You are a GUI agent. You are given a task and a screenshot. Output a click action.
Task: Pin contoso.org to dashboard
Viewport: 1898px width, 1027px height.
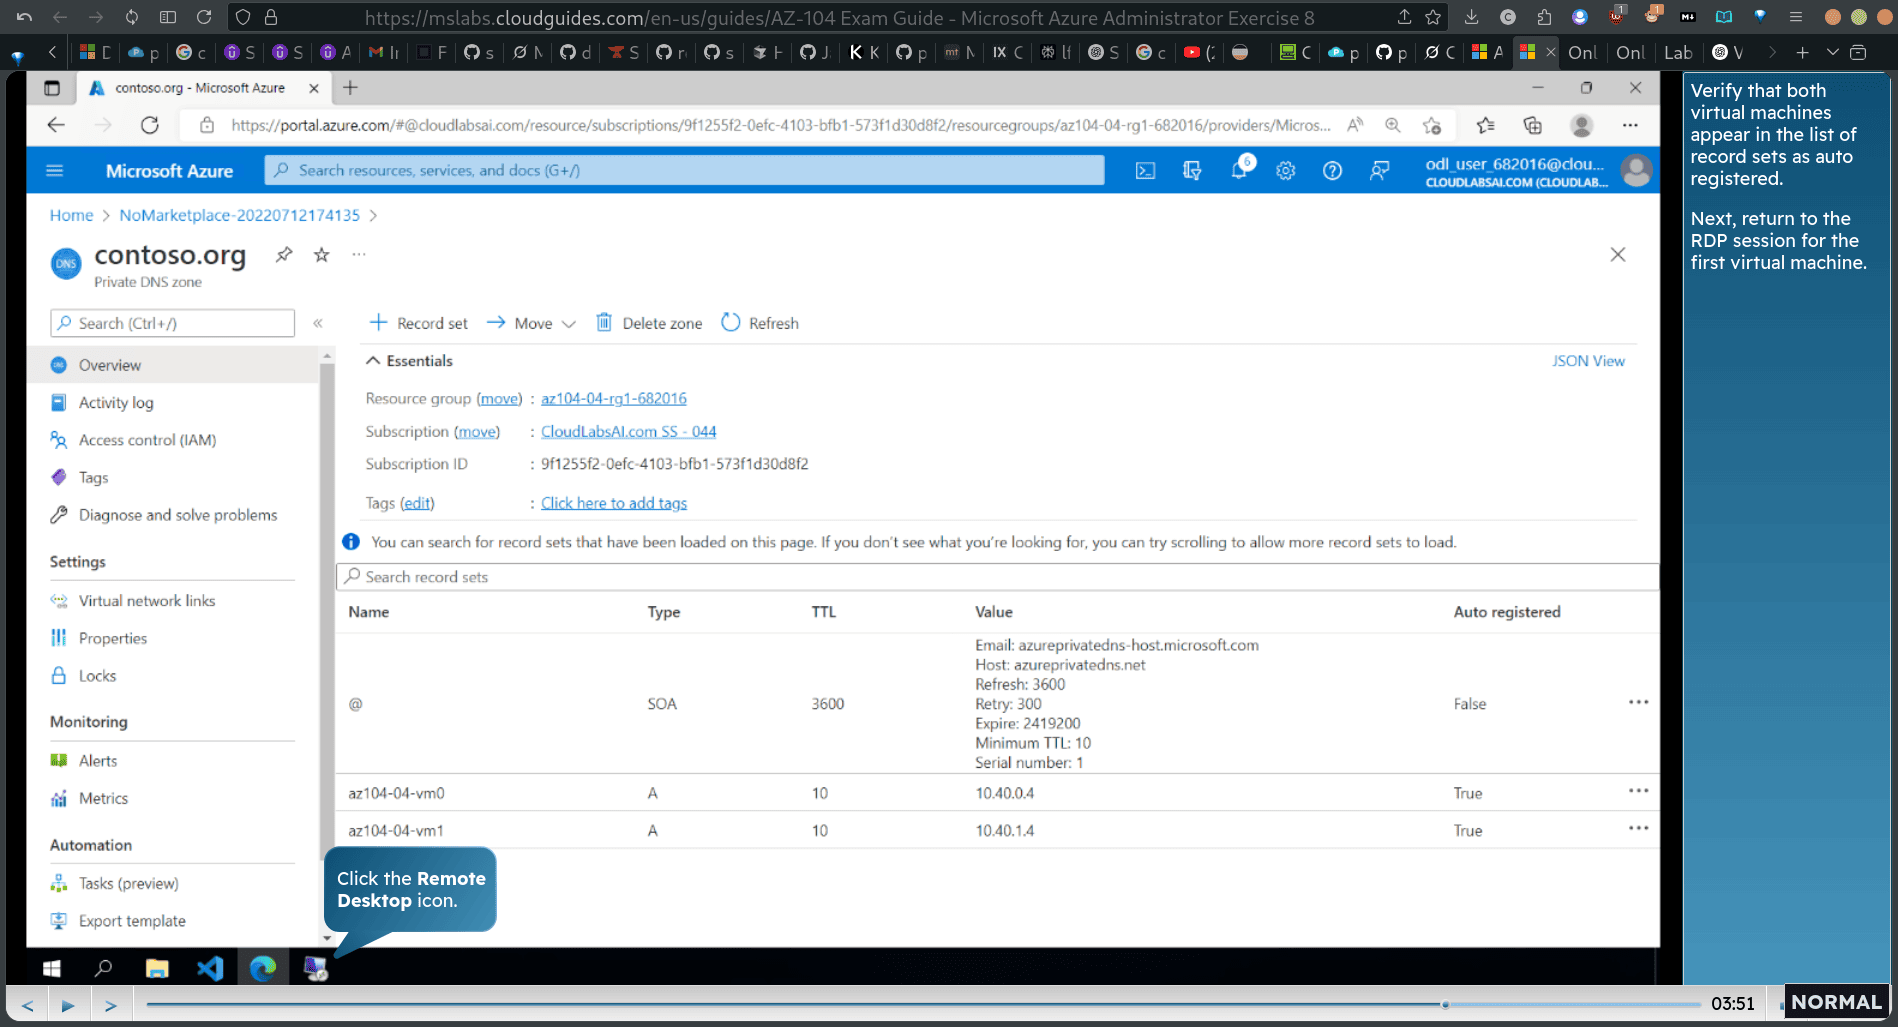click(284, 254)
